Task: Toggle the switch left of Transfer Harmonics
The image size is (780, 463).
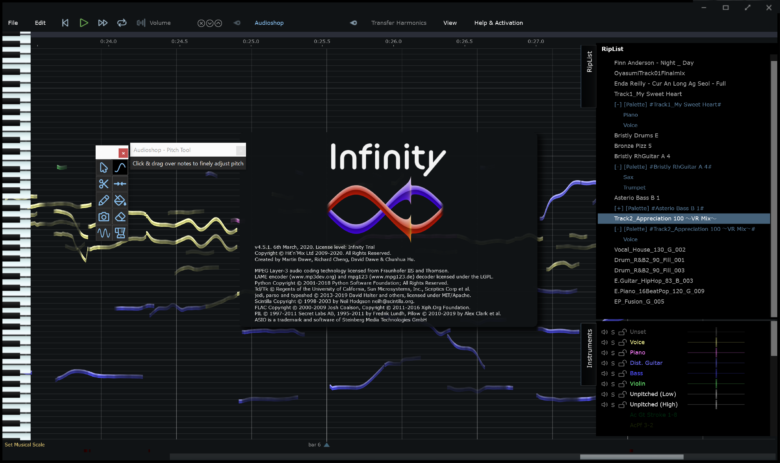Action: [353, 23]
